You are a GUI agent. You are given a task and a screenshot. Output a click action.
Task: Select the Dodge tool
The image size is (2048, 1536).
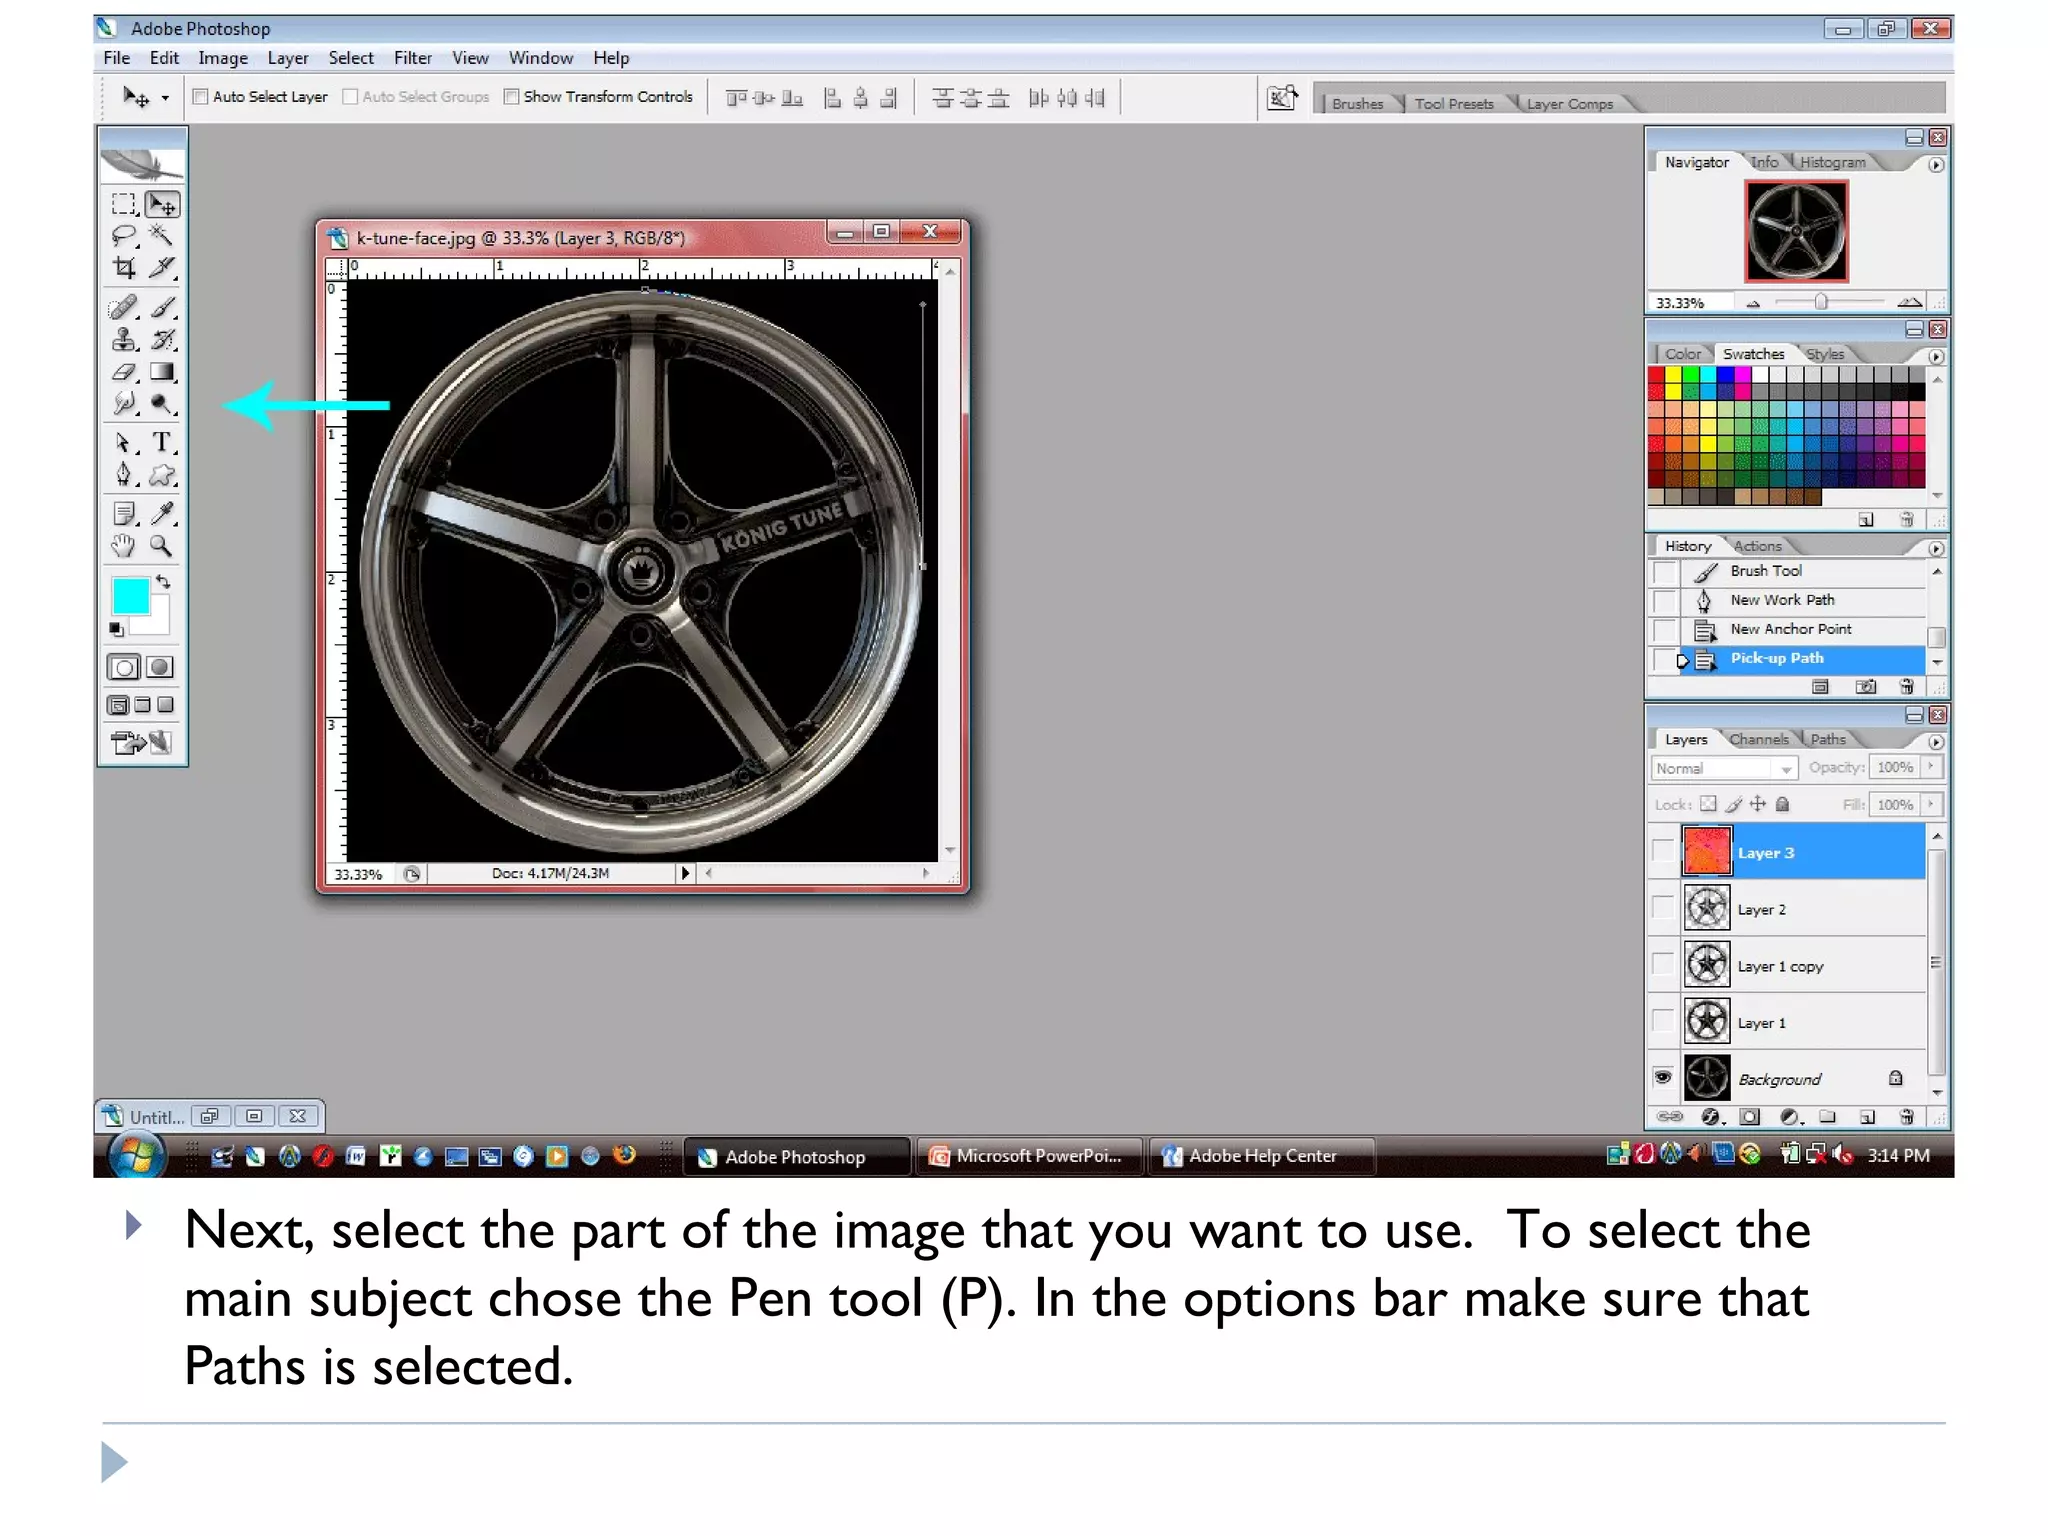tap(162, 403)
